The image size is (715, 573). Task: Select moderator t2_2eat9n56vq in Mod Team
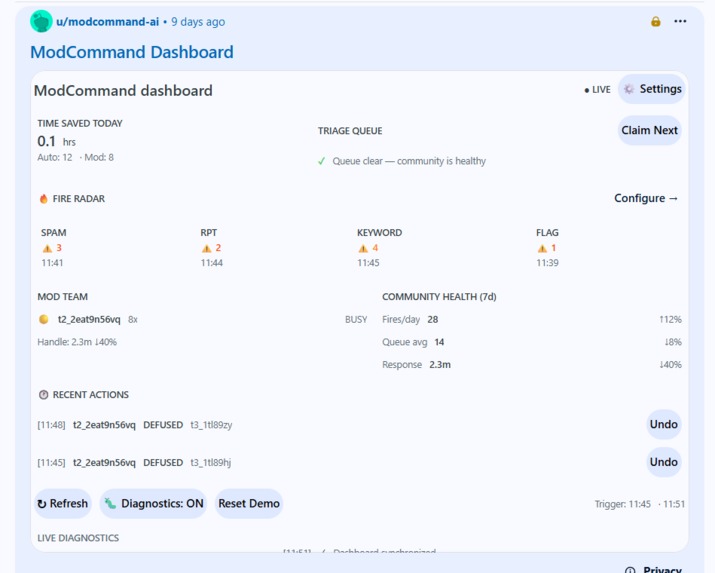coord(89,320)
